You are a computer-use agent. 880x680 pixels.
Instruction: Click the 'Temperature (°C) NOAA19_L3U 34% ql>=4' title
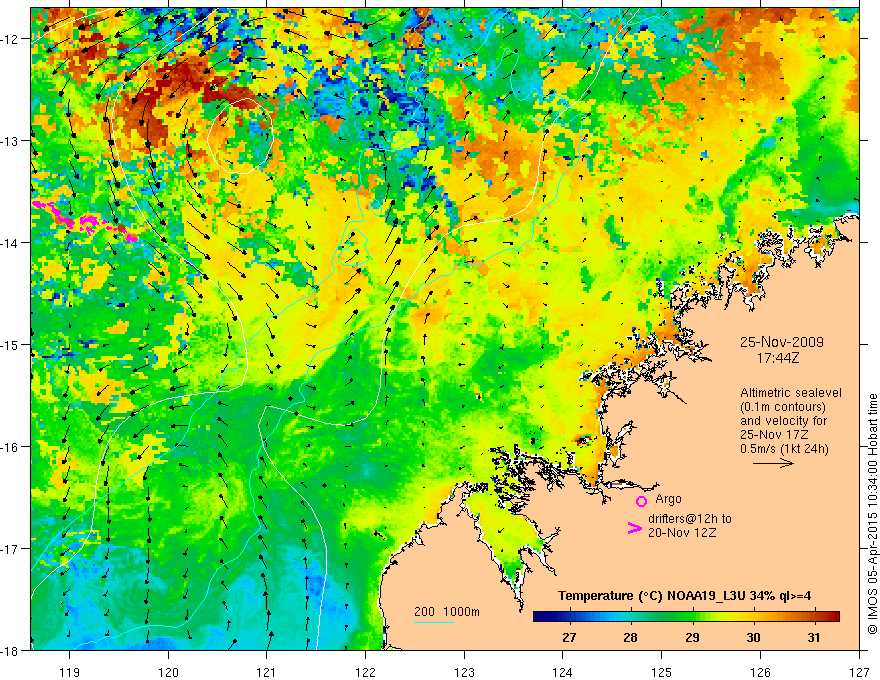684,596
